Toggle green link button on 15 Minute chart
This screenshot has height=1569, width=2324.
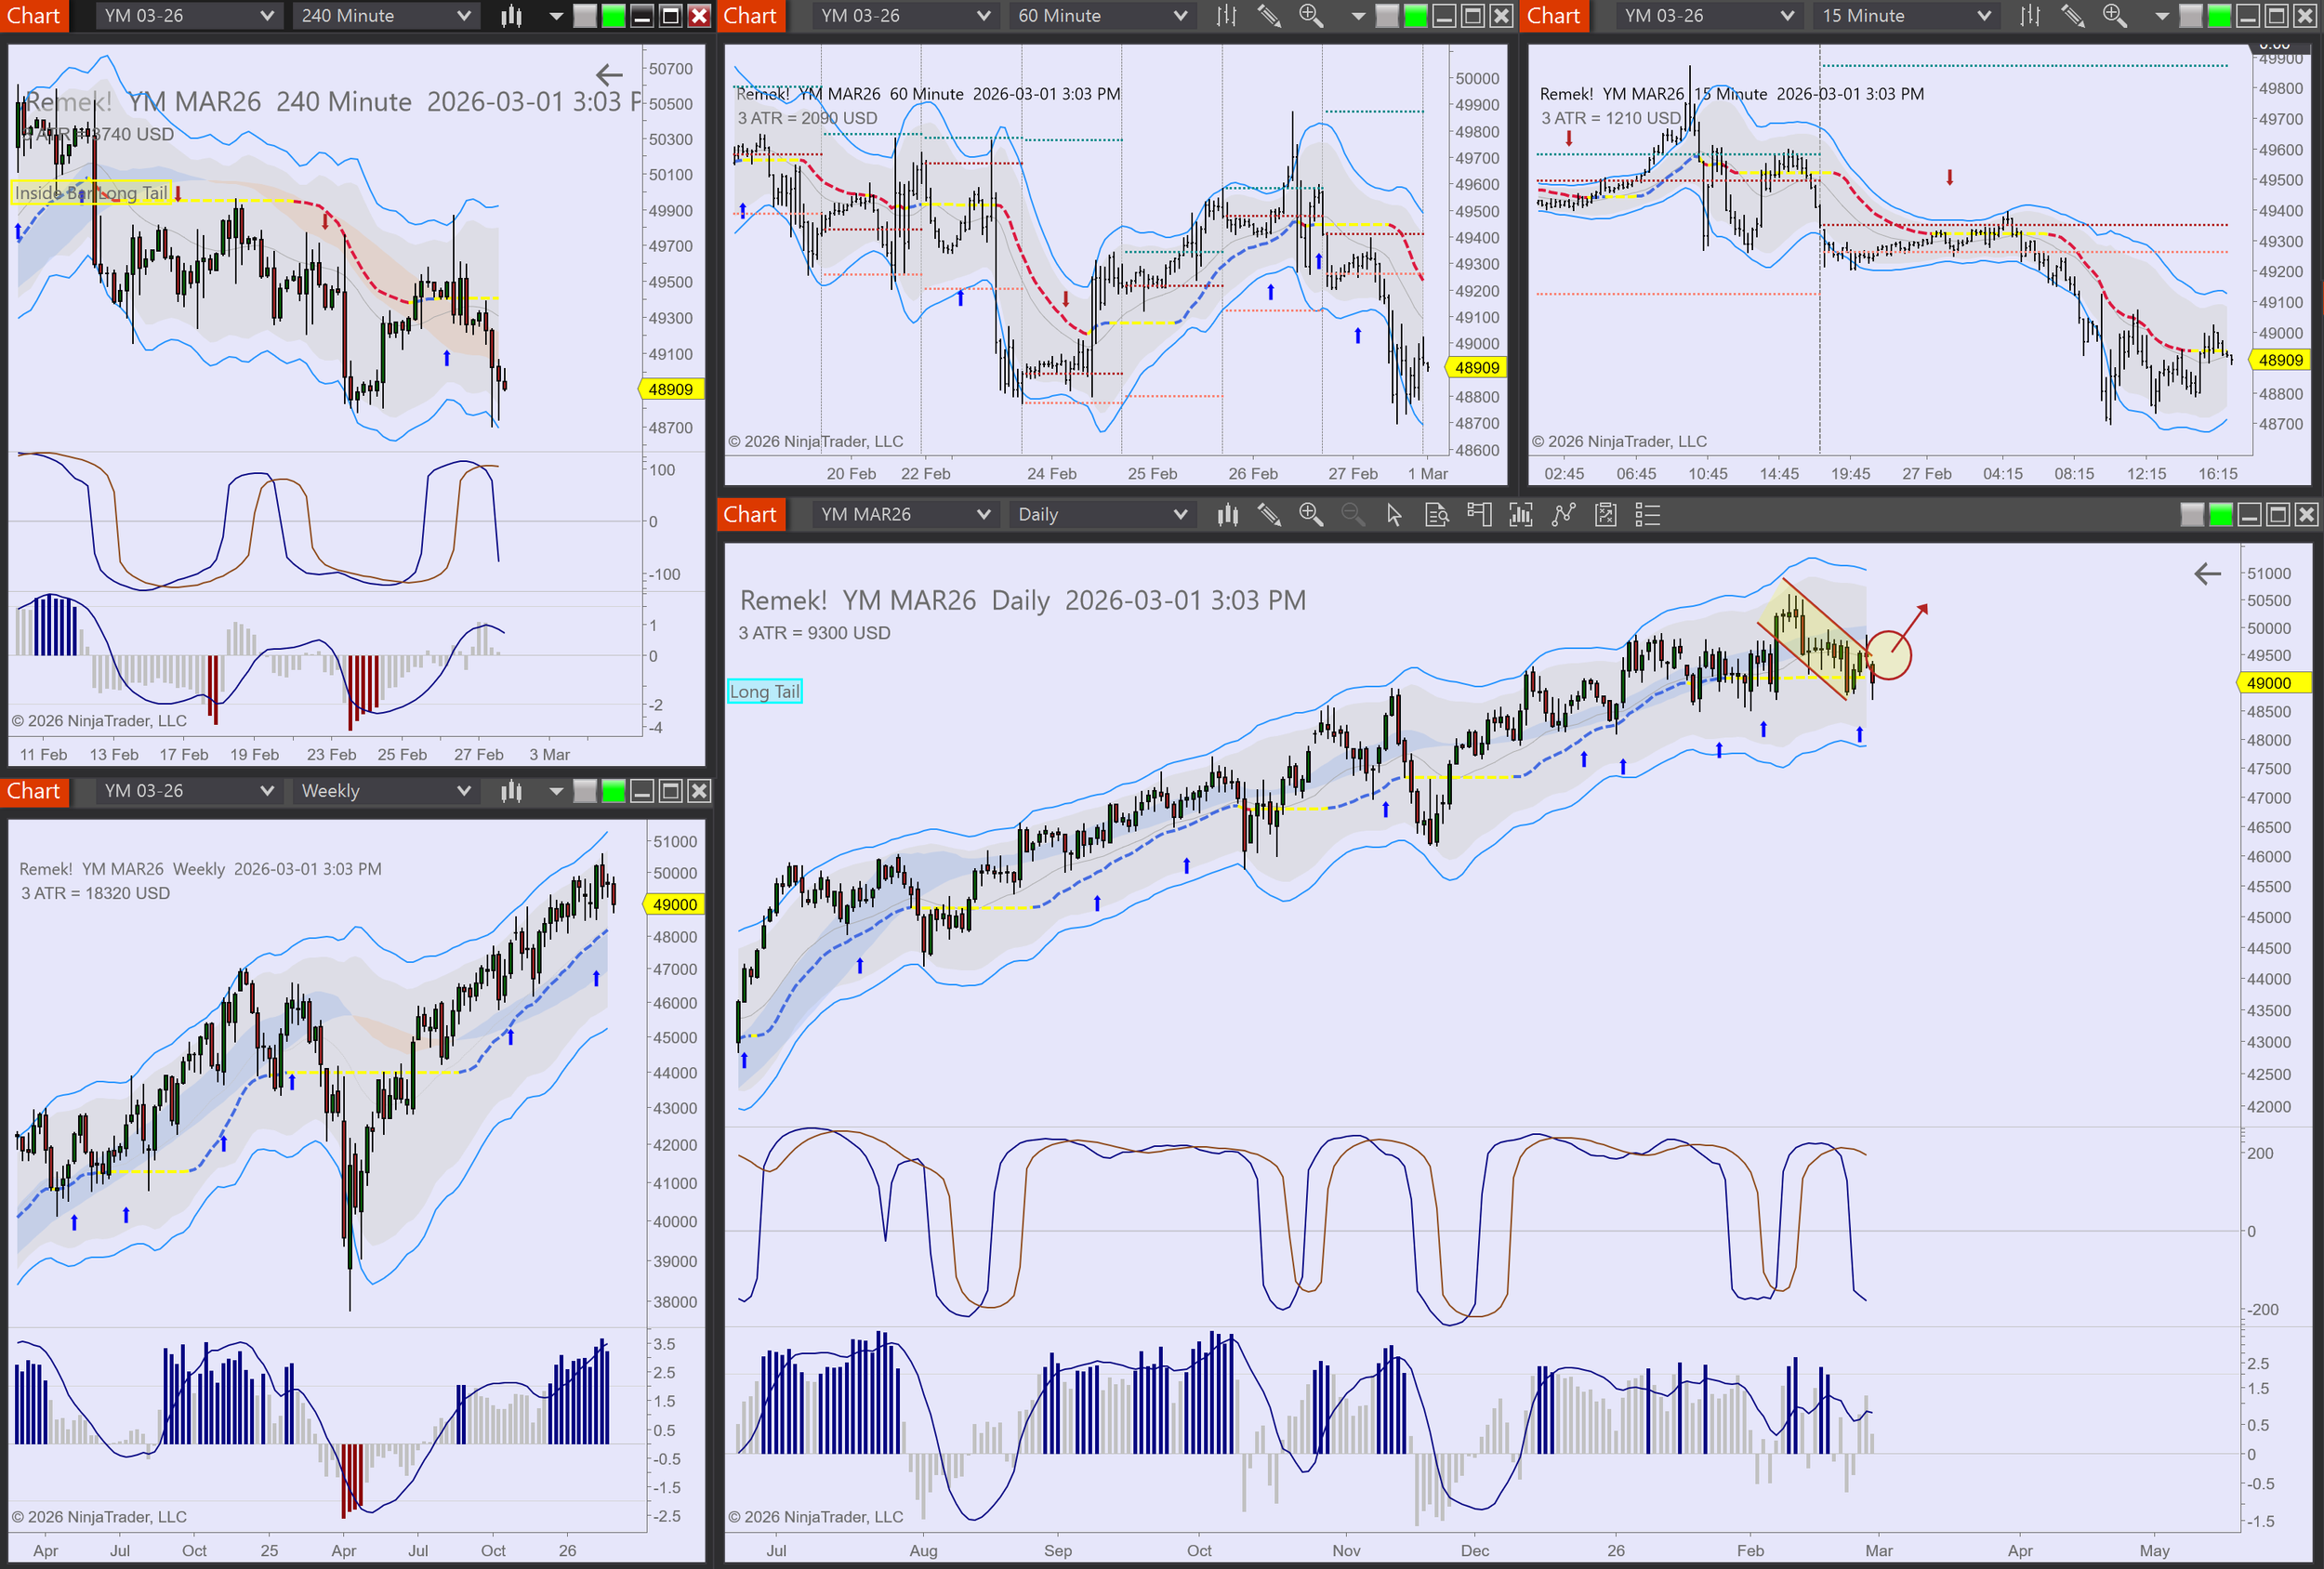2219,16
